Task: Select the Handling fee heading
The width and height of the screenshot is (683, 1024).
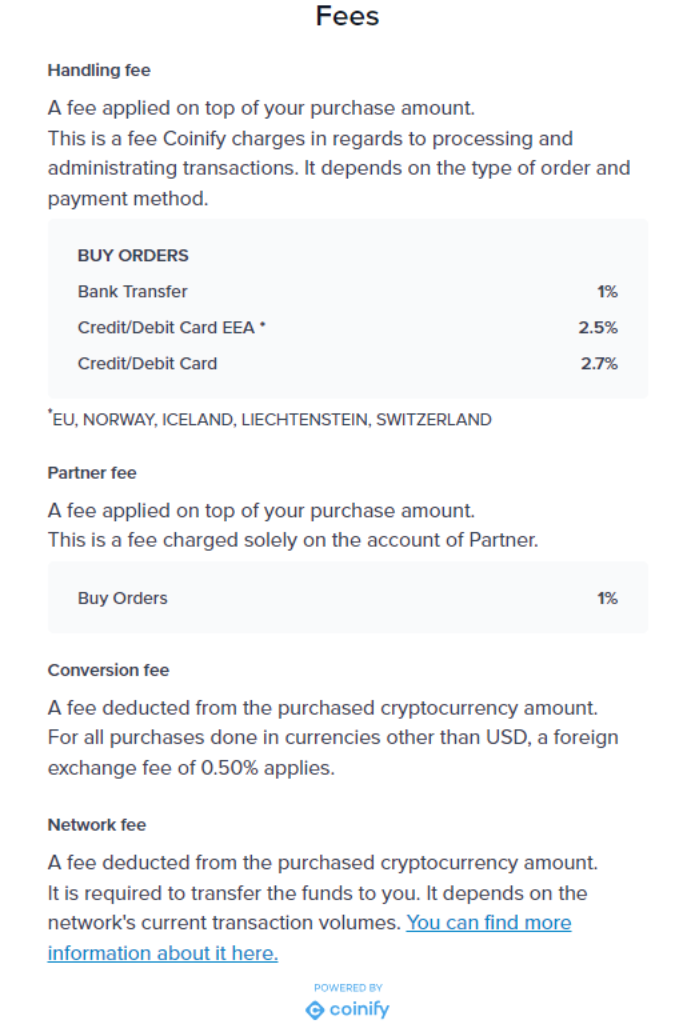Action: [99, 70]
